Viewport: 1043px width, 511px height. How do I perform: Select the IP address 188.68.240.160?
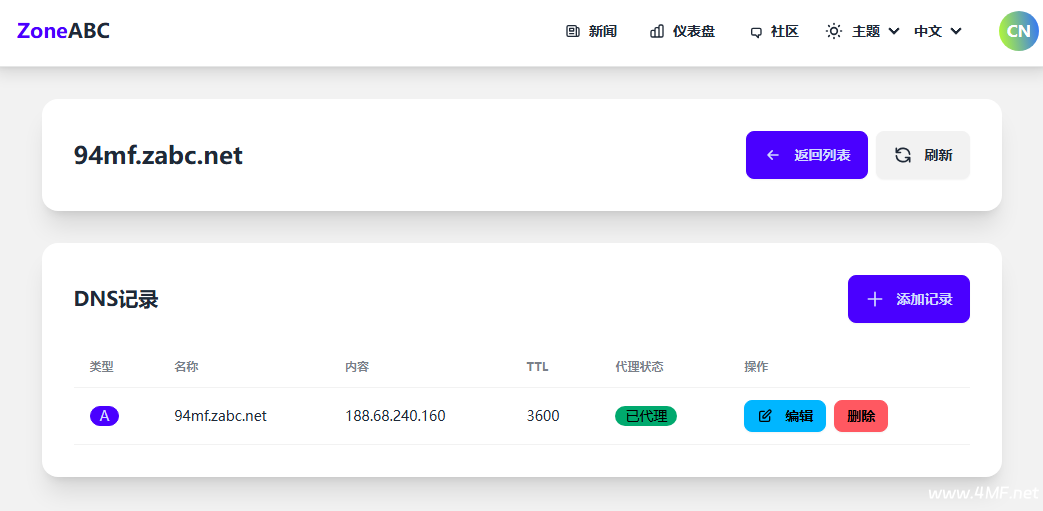point(395,416)
